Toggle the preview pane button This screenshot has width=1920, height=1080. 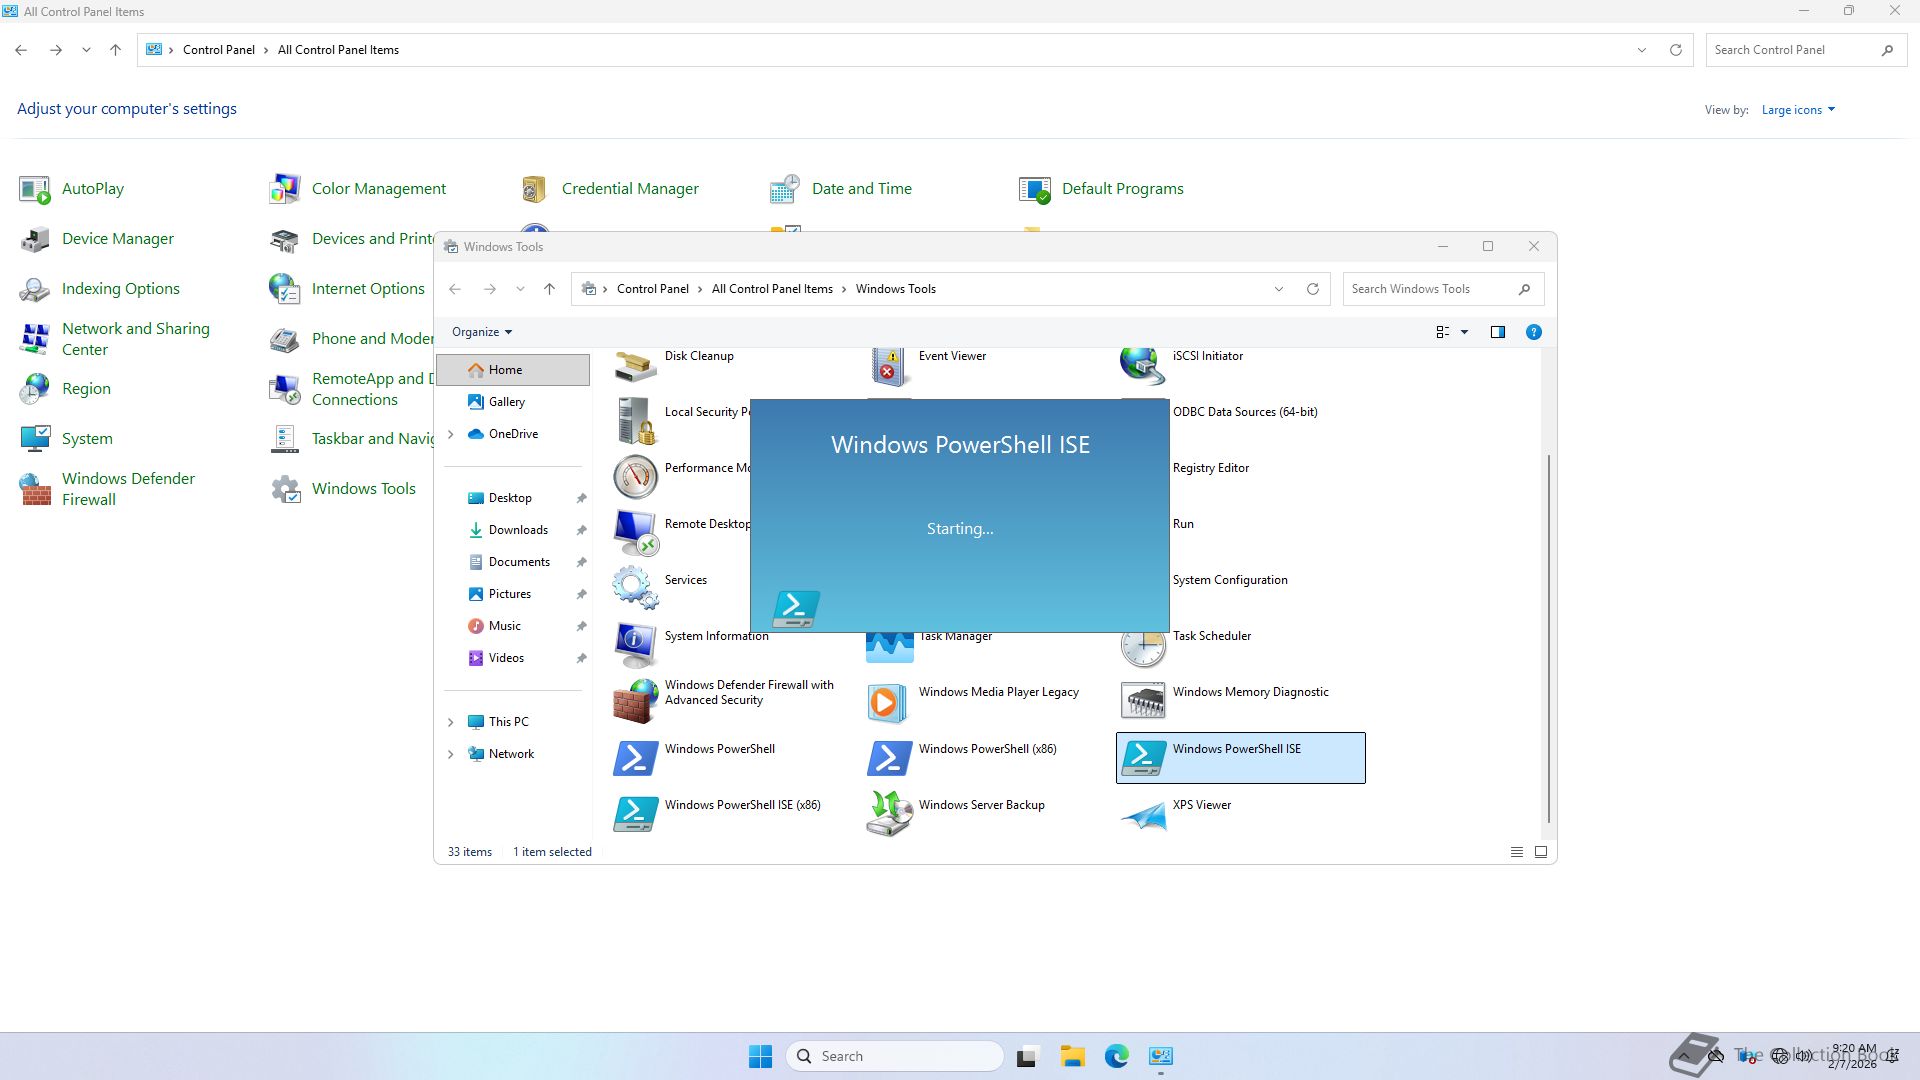point(1497,332)
